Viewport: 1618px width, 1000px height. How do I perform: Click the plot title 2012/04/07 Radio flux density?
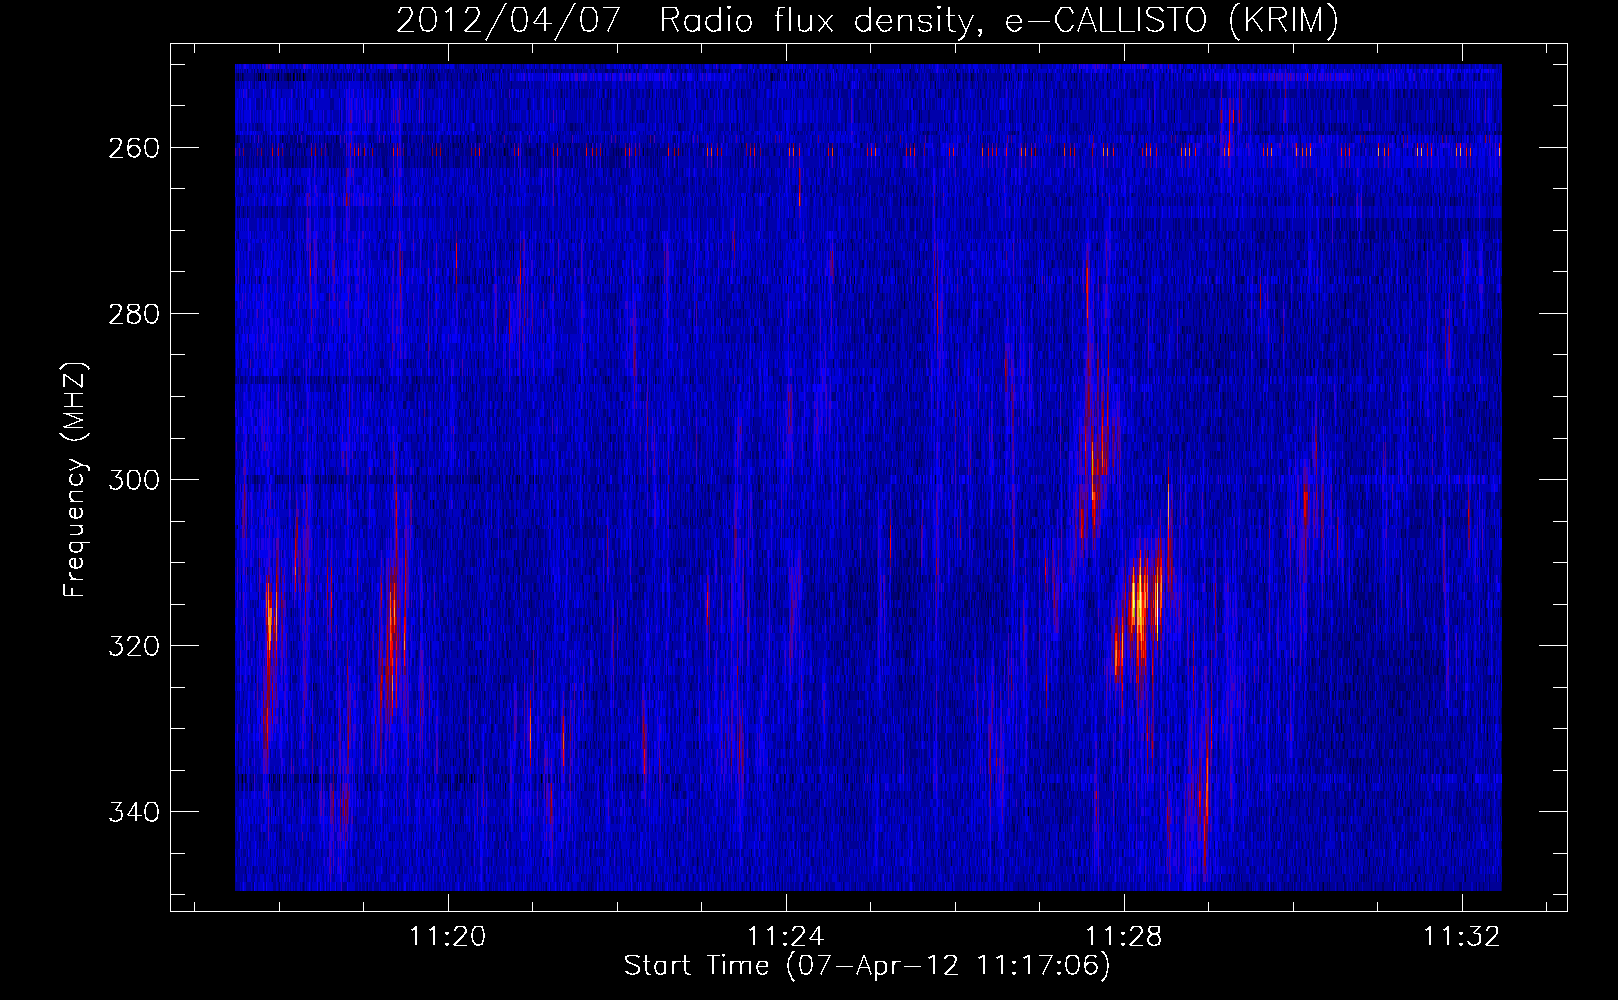tap(867, 21)
